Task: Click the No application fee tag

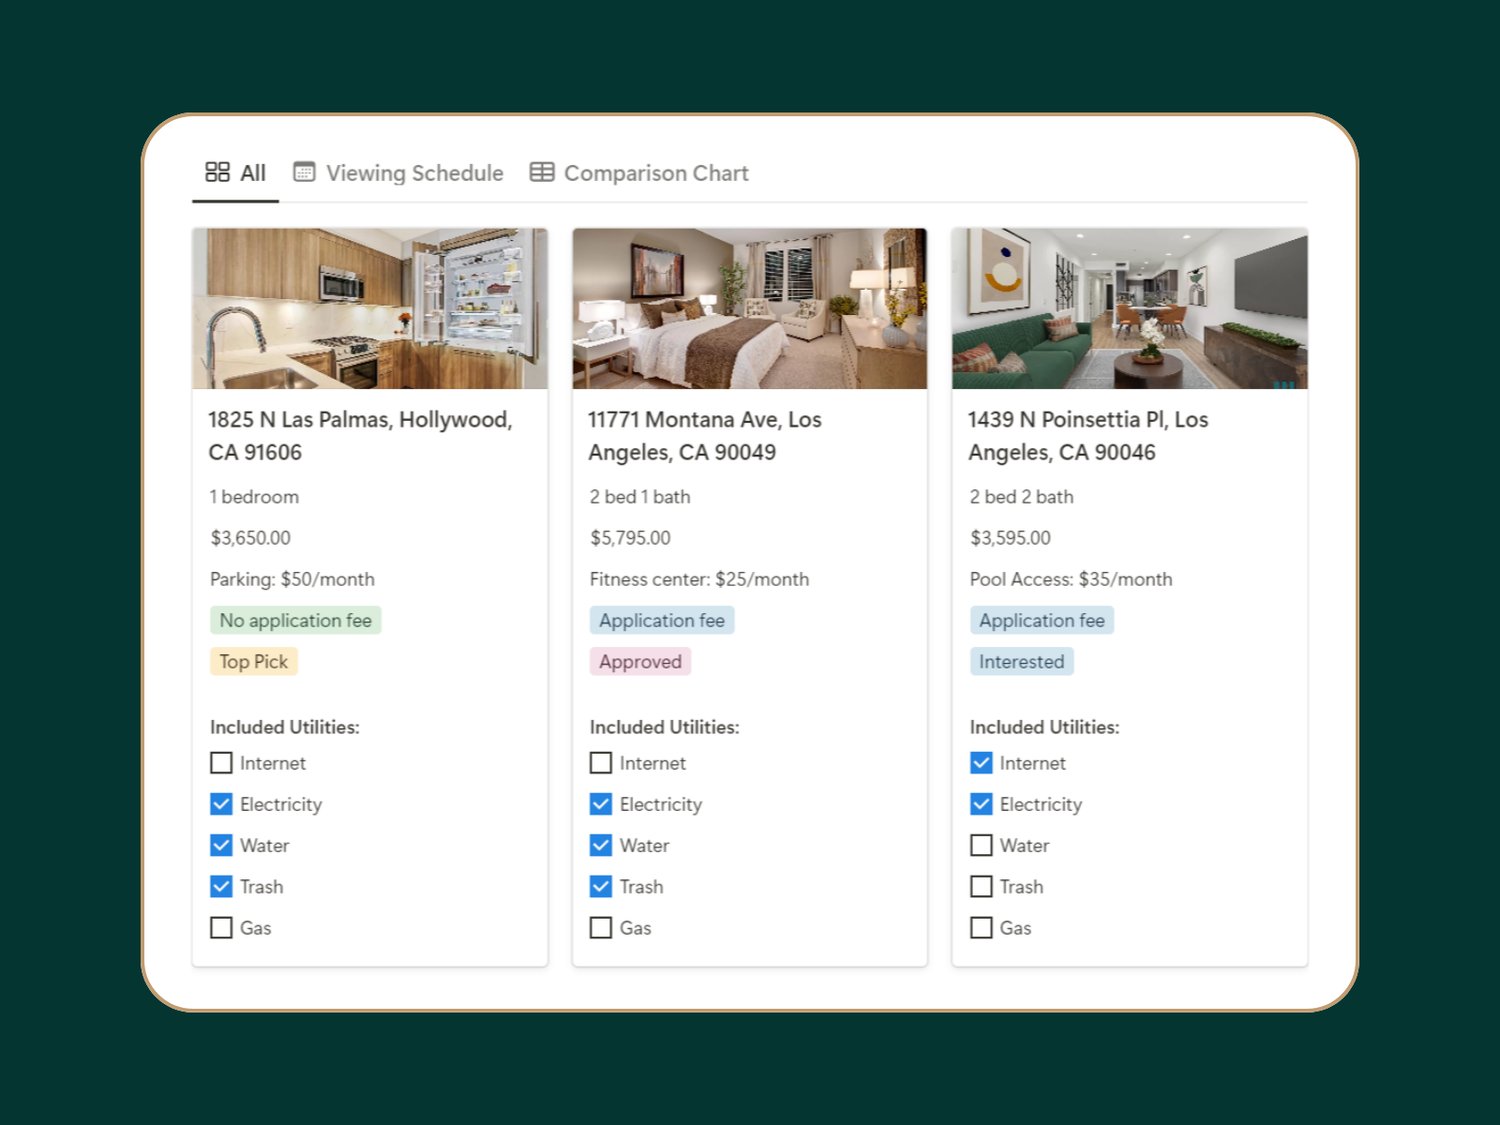Action: [x=296, y=620]
